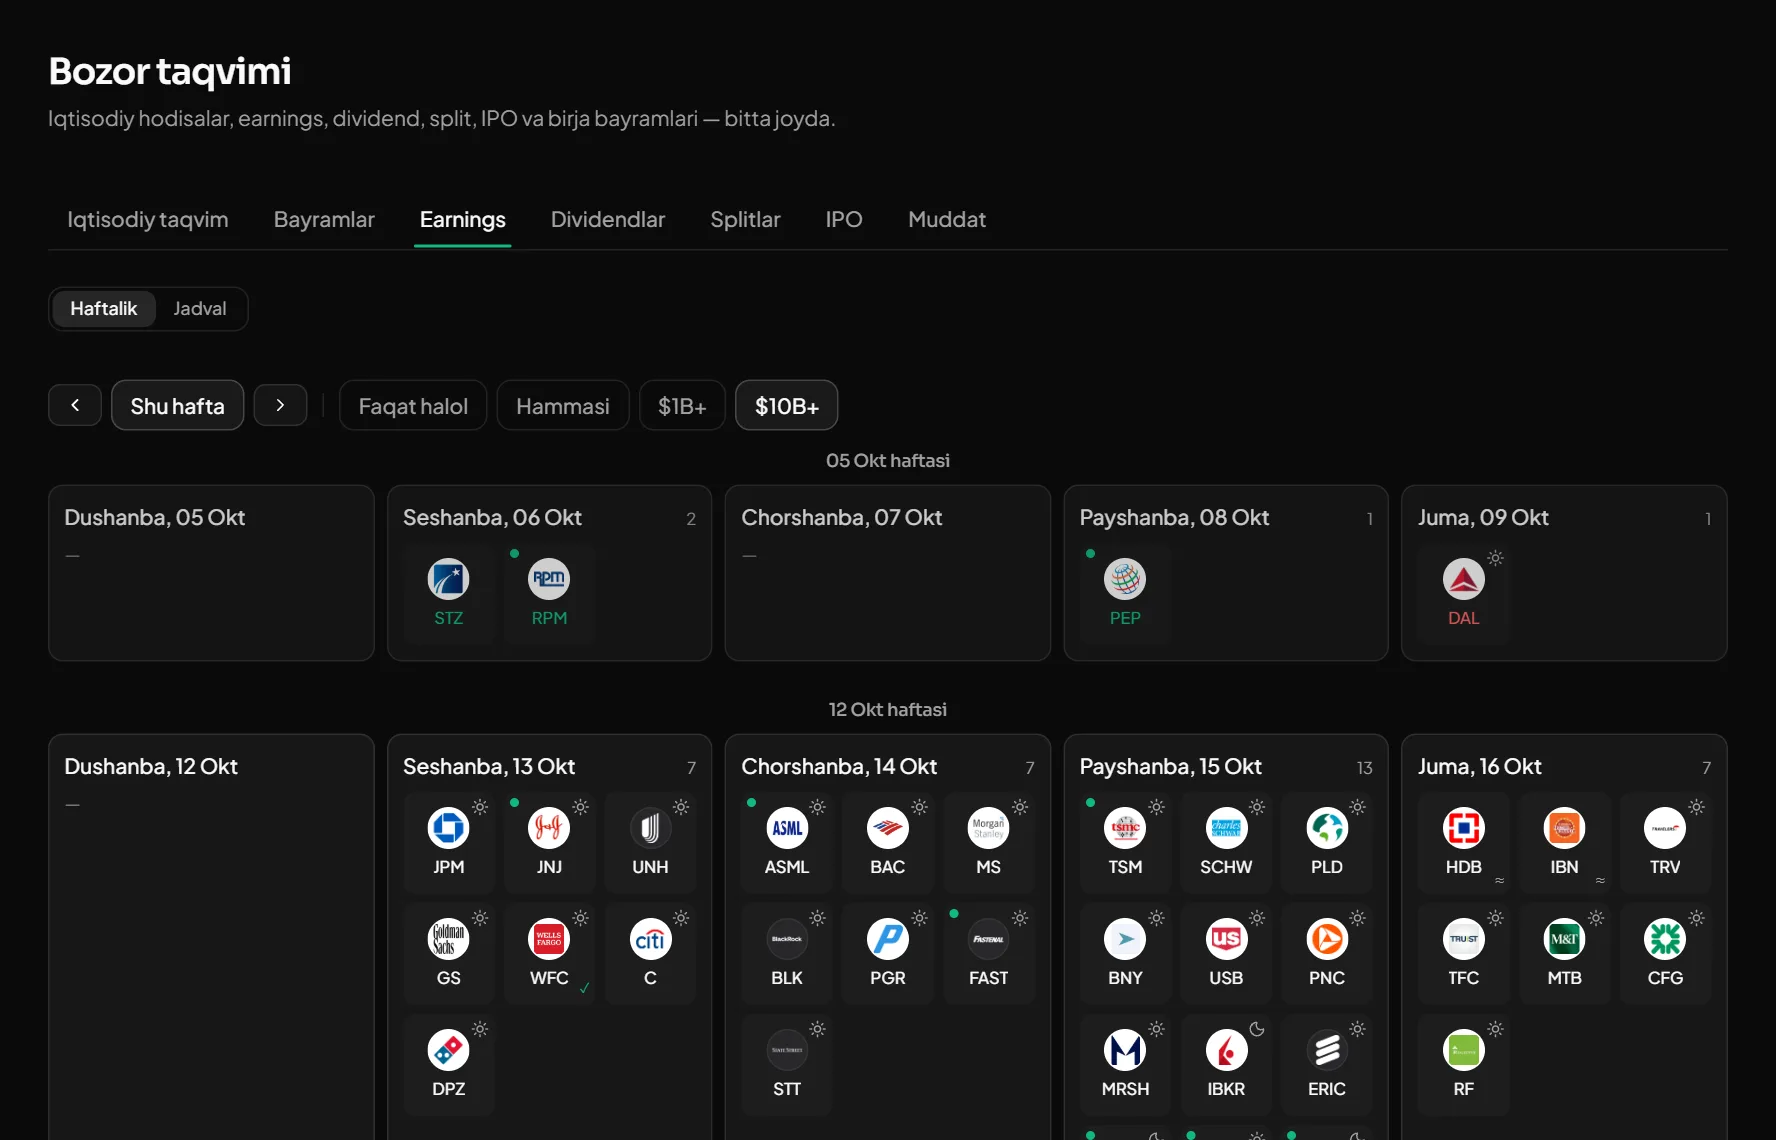Viewport: 1776px width, 1140px height.
Task: Open the DAL earnings icon
Action: point(1463,579)
